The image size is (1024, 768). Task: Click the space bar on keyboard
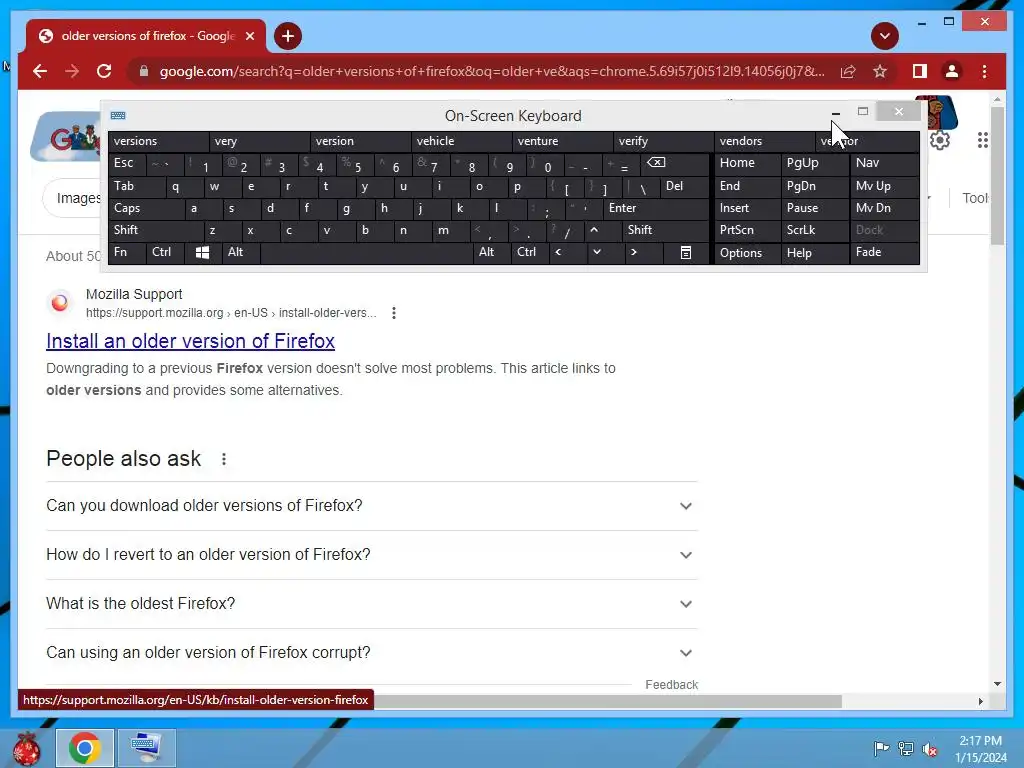(366, 253)
